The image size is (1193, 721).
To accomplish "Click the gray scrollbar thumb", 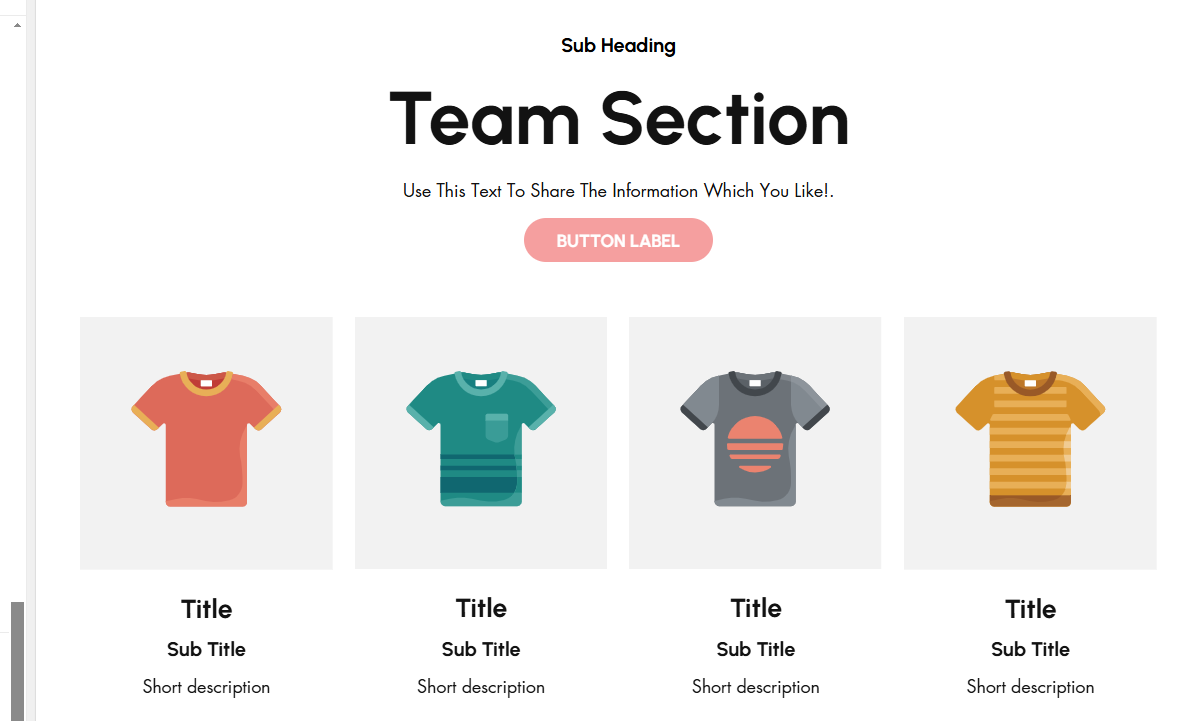I will (x=17, y=660).
